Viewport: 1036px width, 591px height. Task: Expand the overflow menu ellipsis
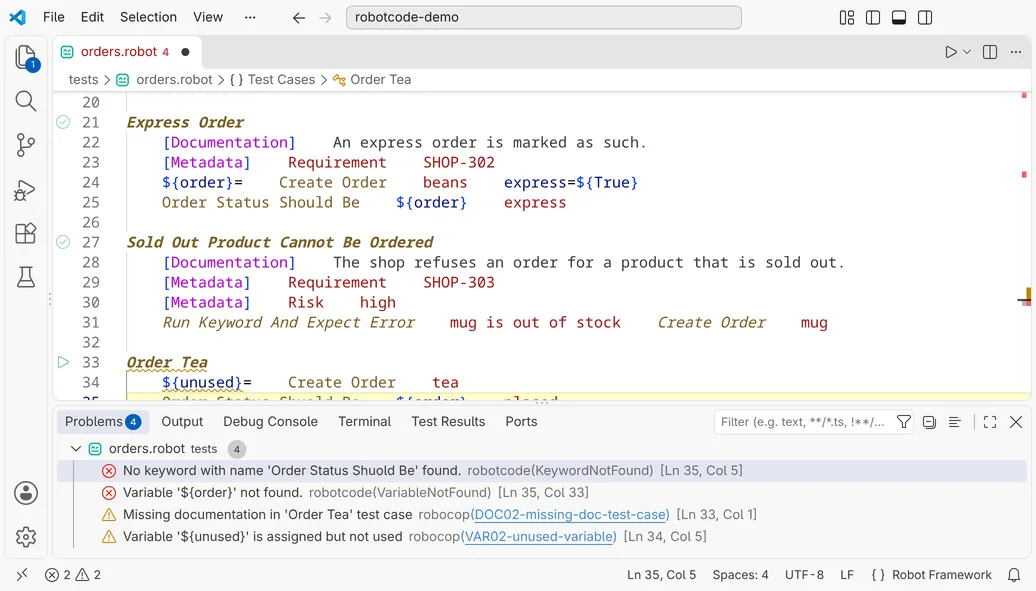[x=250, y=17]
